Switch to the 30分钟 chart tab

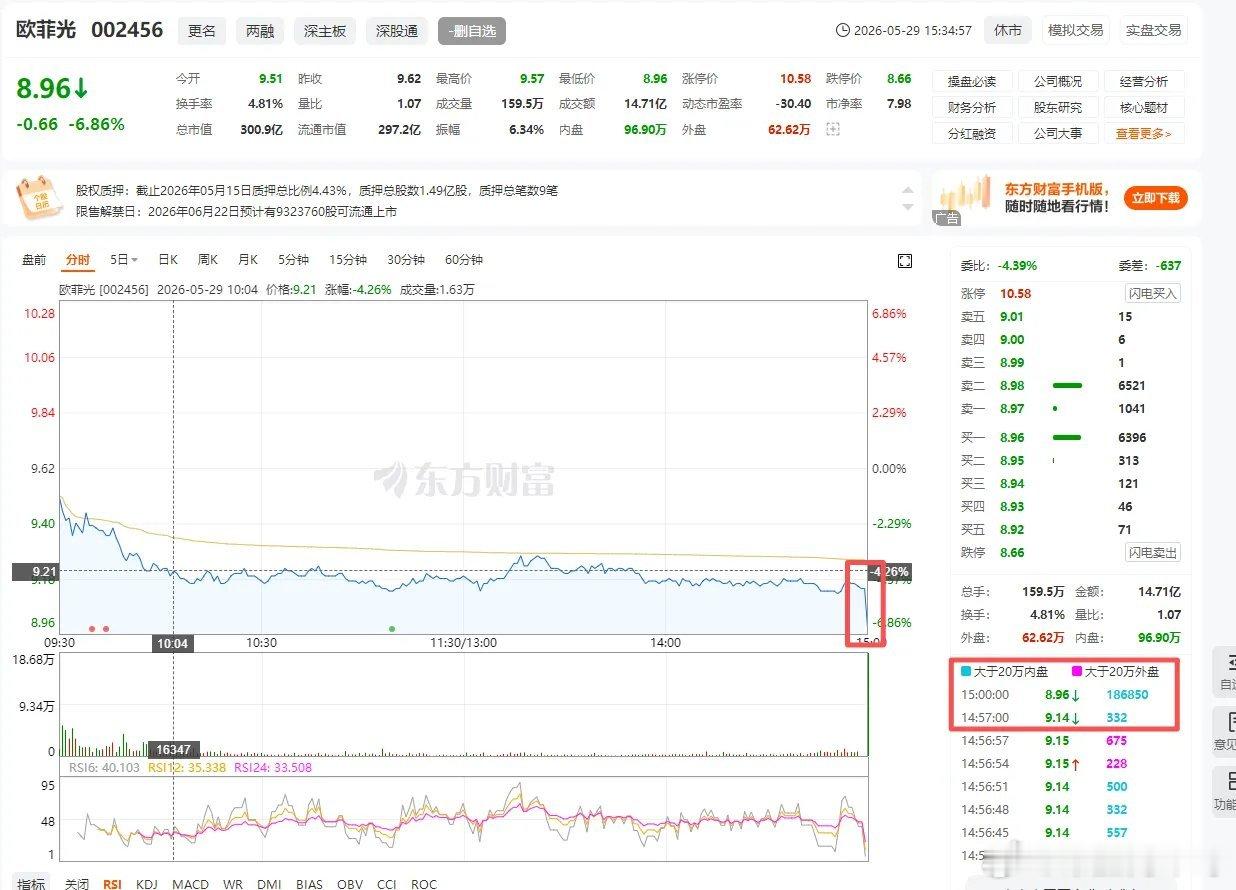[406, 260]
